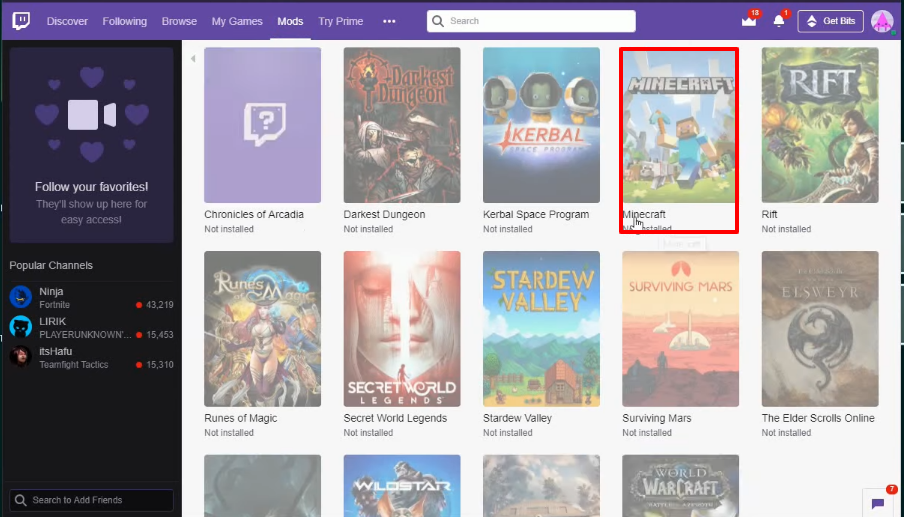
Task: Click the Darkest Dungeon title text
Action: pos(384,214)
